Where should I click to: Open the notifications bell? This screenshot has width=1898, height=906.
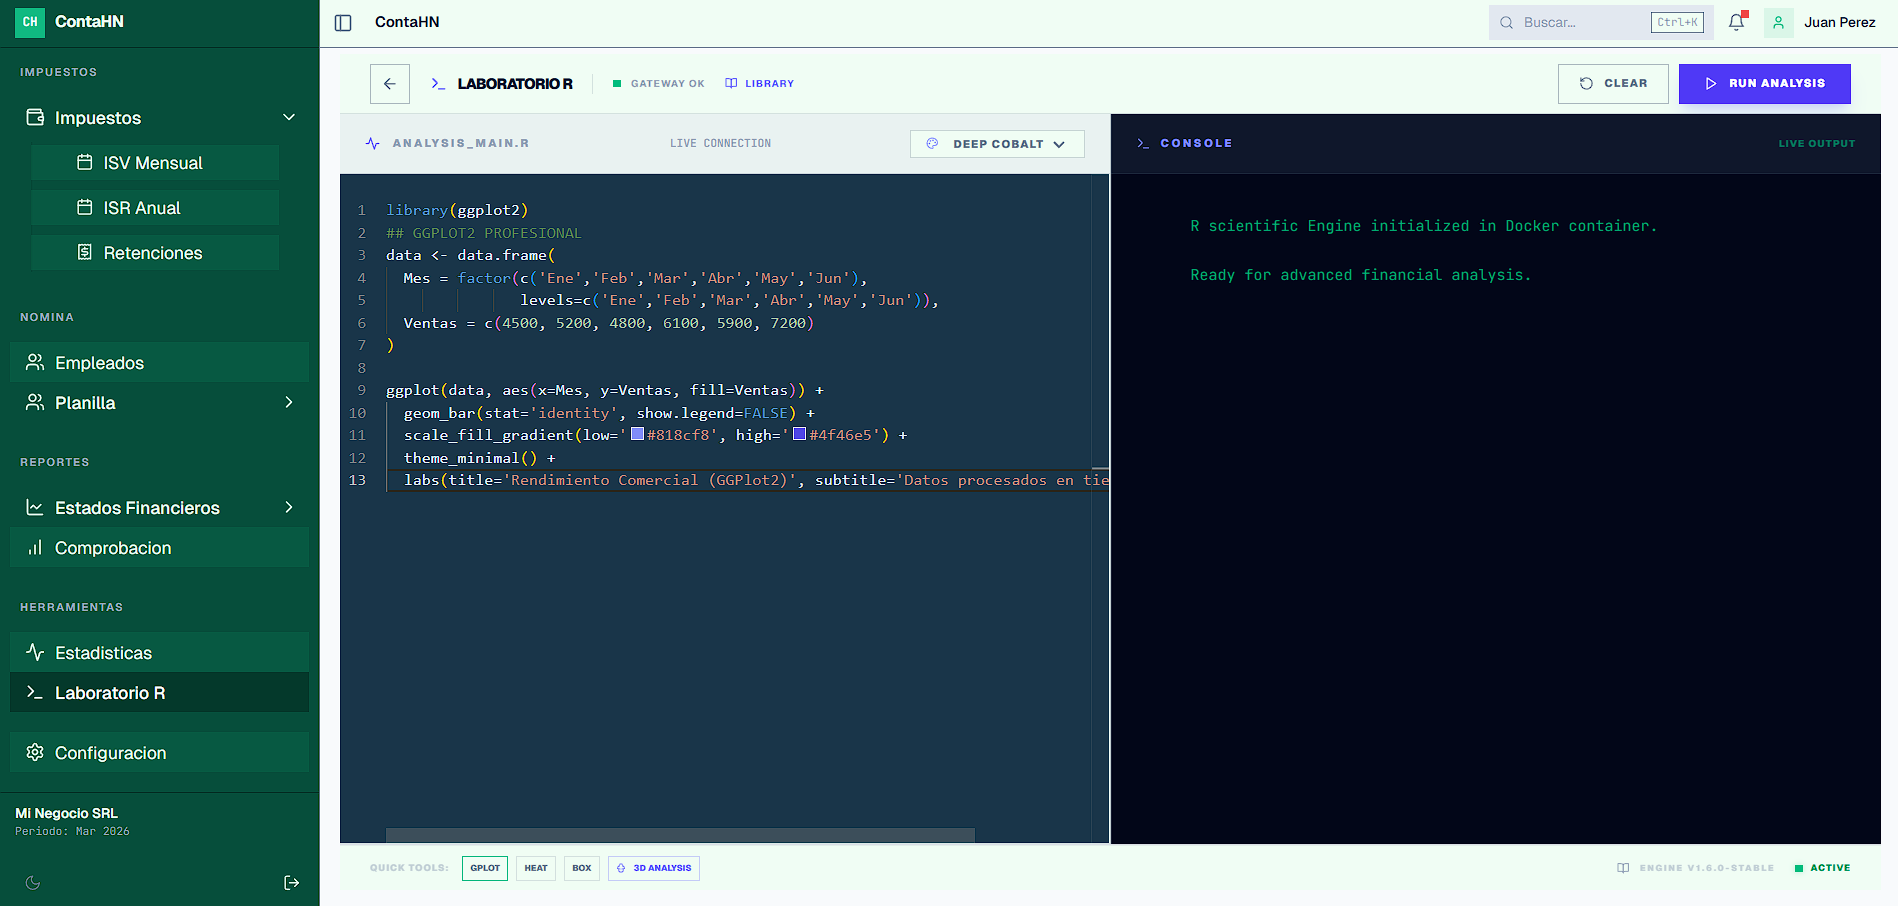(x=1736, y=22)
